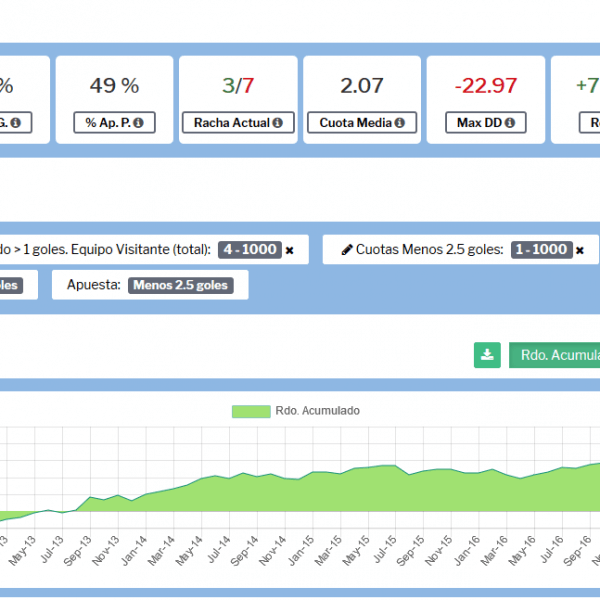Click the Jul-13 axis label
Viewport: 600px width, 600px height.
pyautogui.click(x=52, y=549)
